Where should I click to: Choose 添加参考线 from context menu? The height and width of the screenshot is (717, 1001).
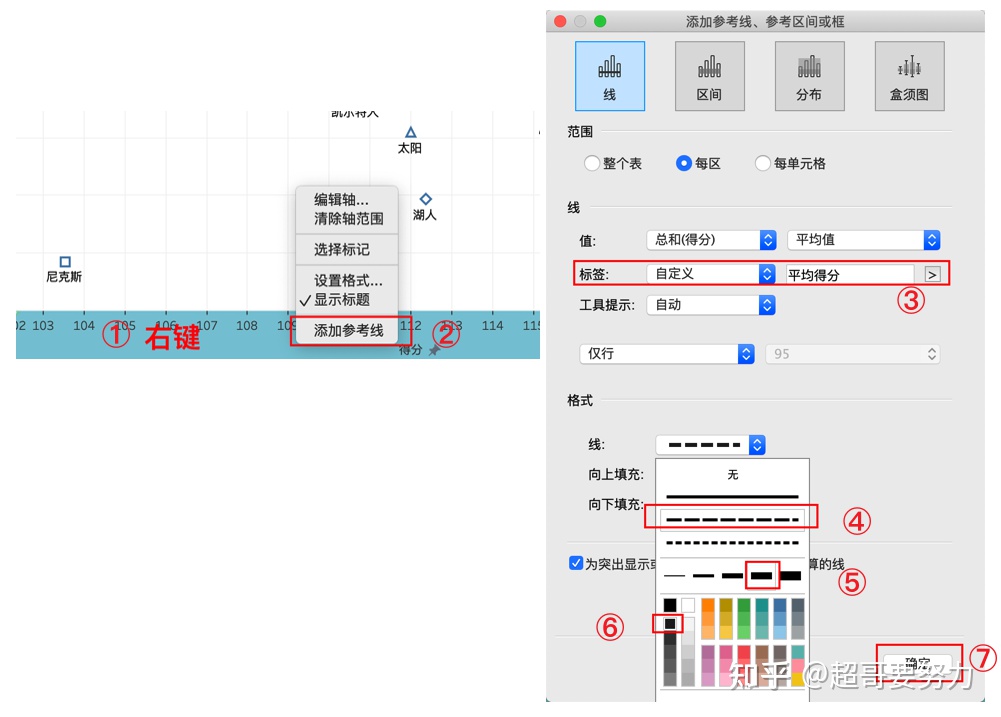349,331
